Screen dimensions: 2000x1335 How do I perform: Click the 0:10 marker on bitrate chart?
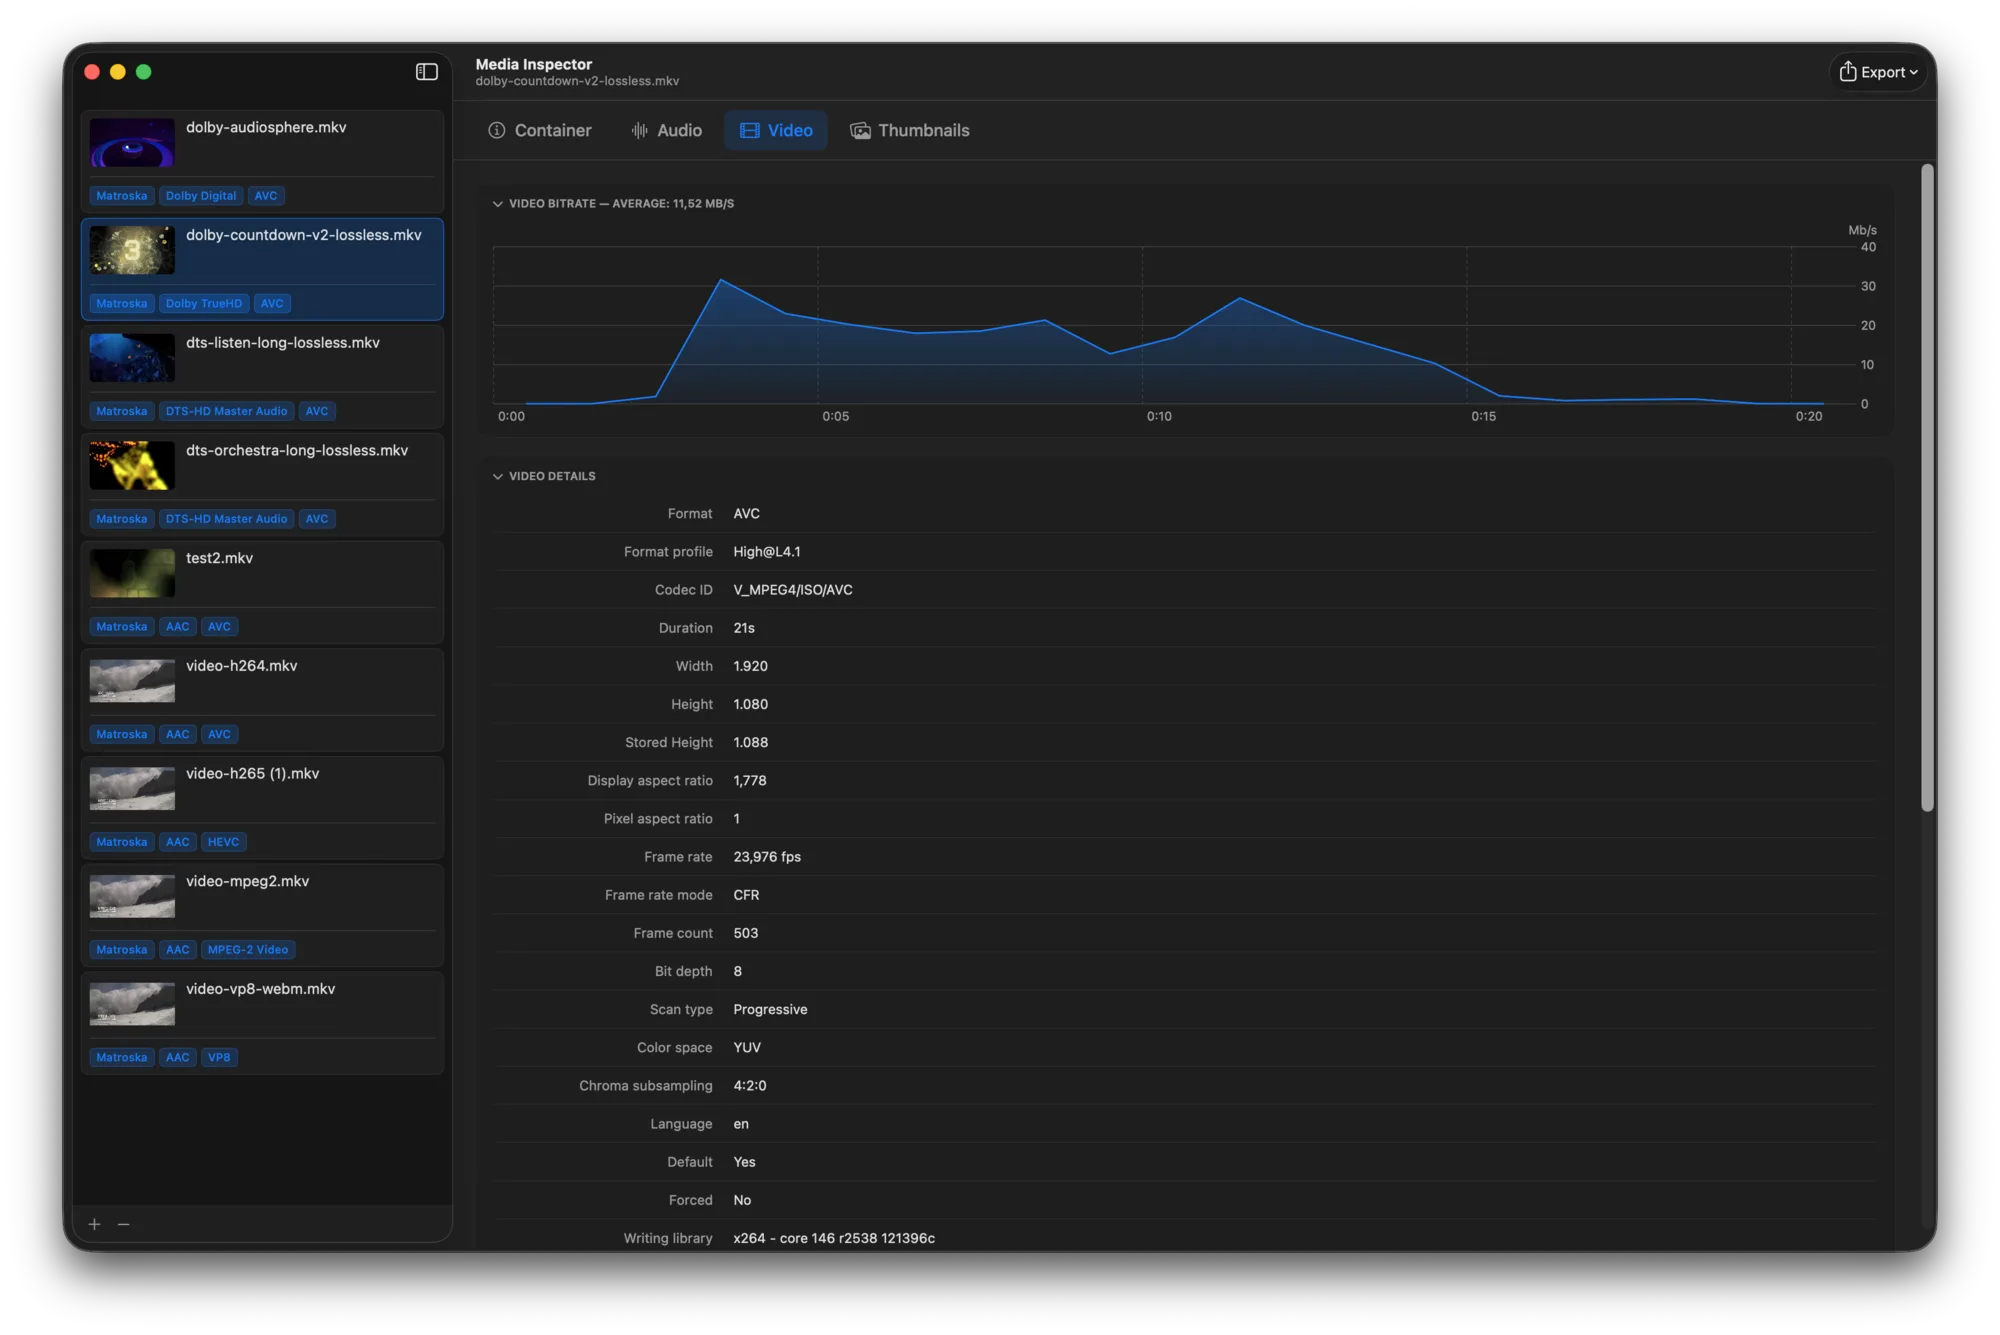(x=1159, y=417)
